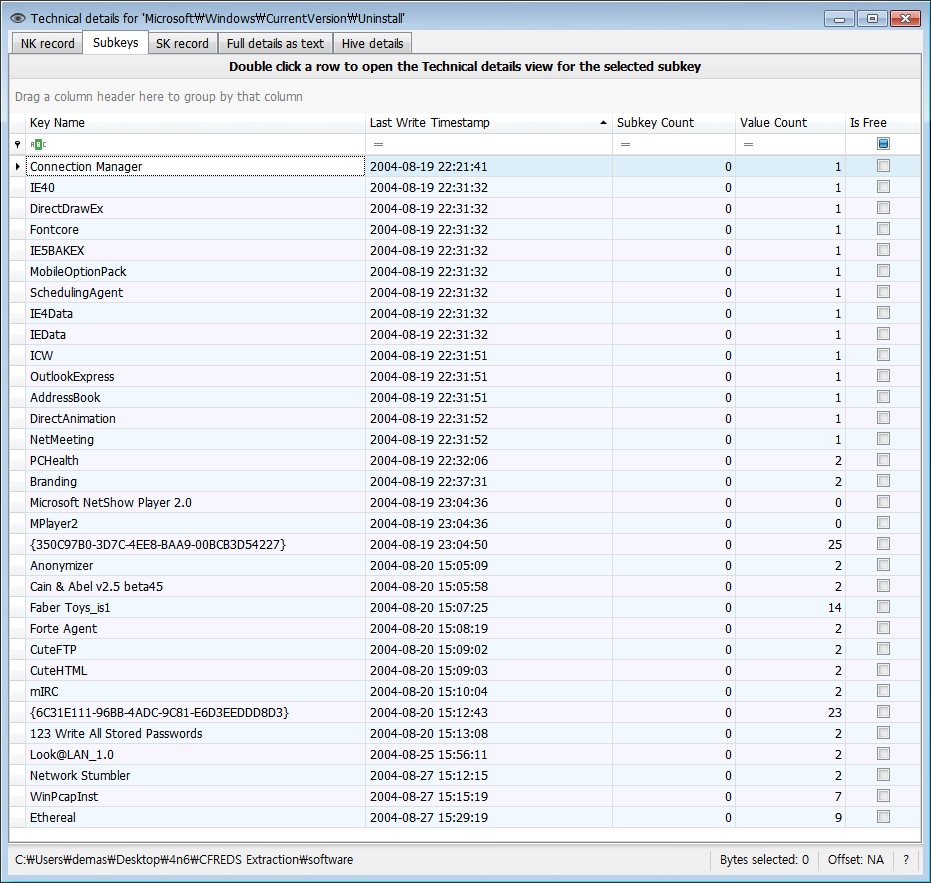Click the Bytes selected status entry
This screenshot has width=931, height=883.
tap(764, 860)
